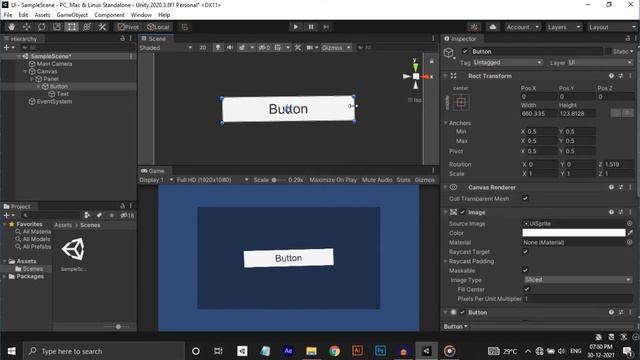
Task: Click the Color eyedropper icon
Action: [x=630, y=233]
